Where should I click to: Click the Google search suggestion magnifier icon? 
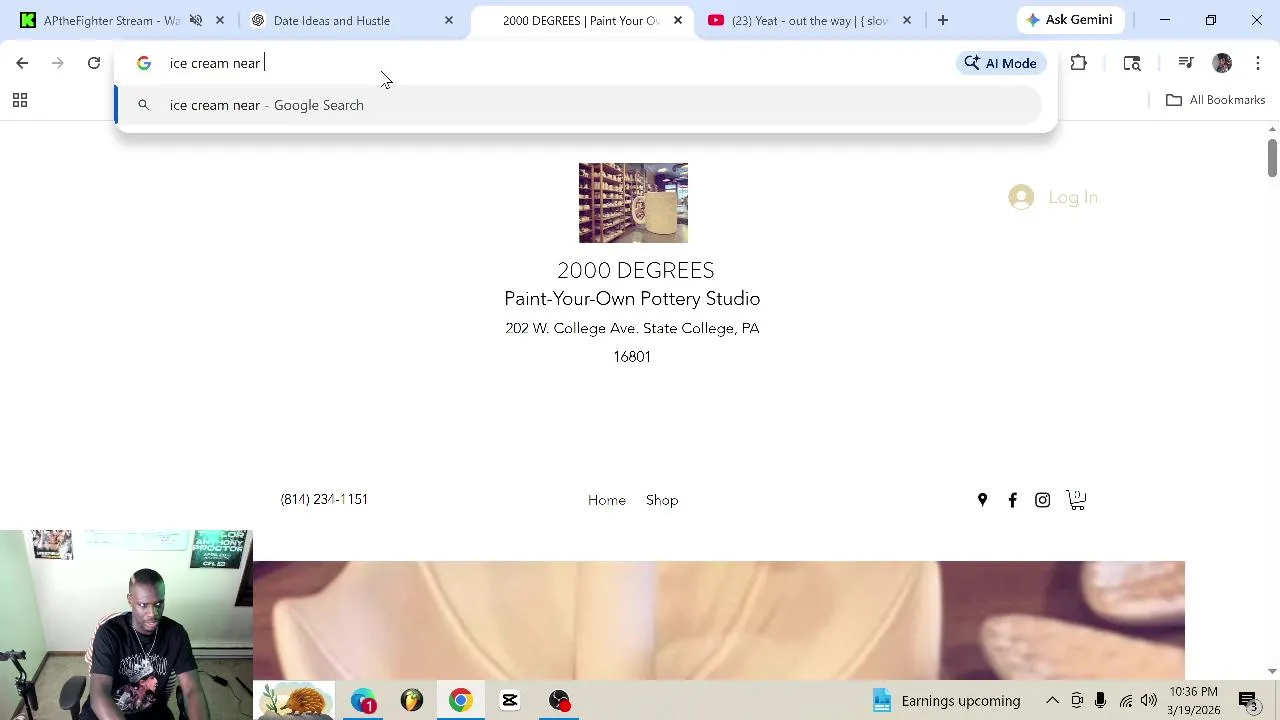pyautogui.click(x=144, y=105)
